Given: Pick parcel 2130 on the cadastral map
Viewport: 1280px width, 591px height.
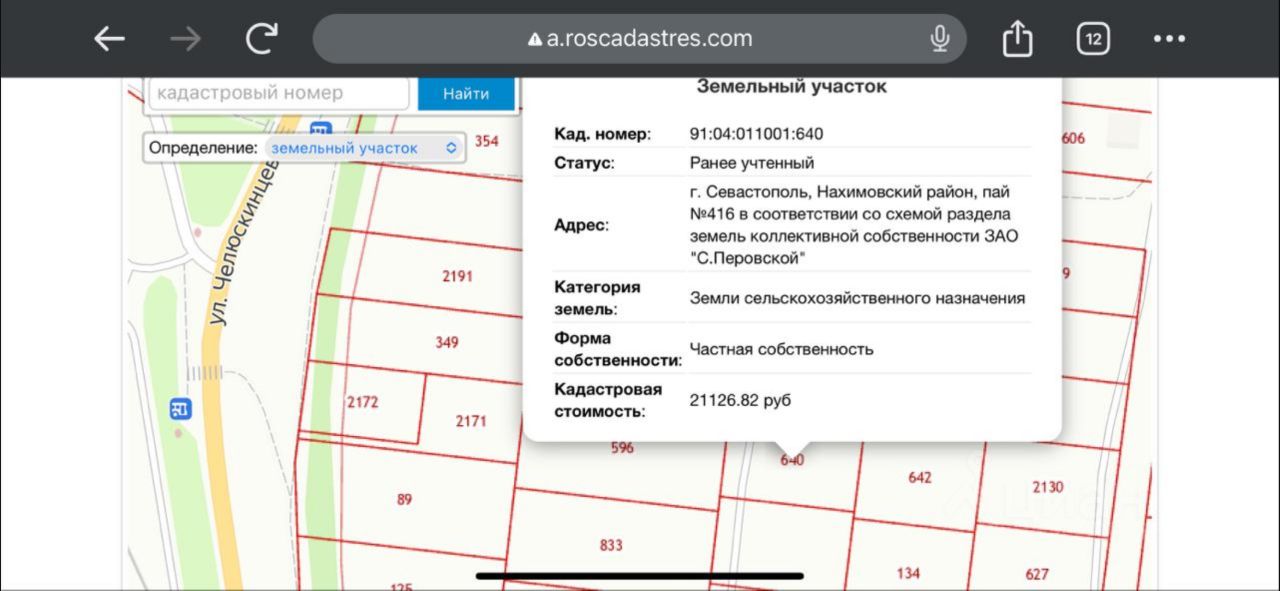Looking at the screenshot, I should point(1047,487).
